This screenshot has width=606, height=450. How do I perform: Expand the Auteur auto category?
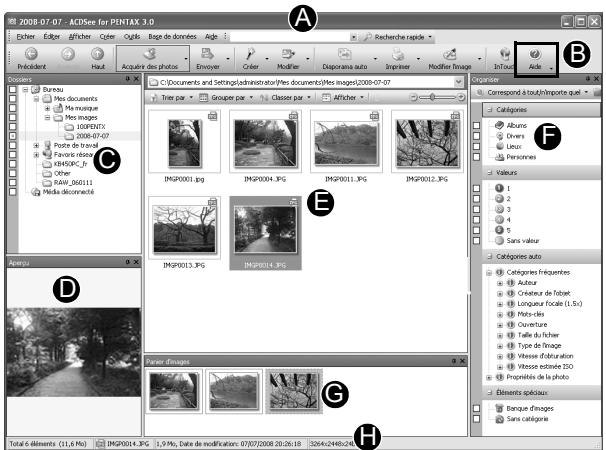[500, 283]
